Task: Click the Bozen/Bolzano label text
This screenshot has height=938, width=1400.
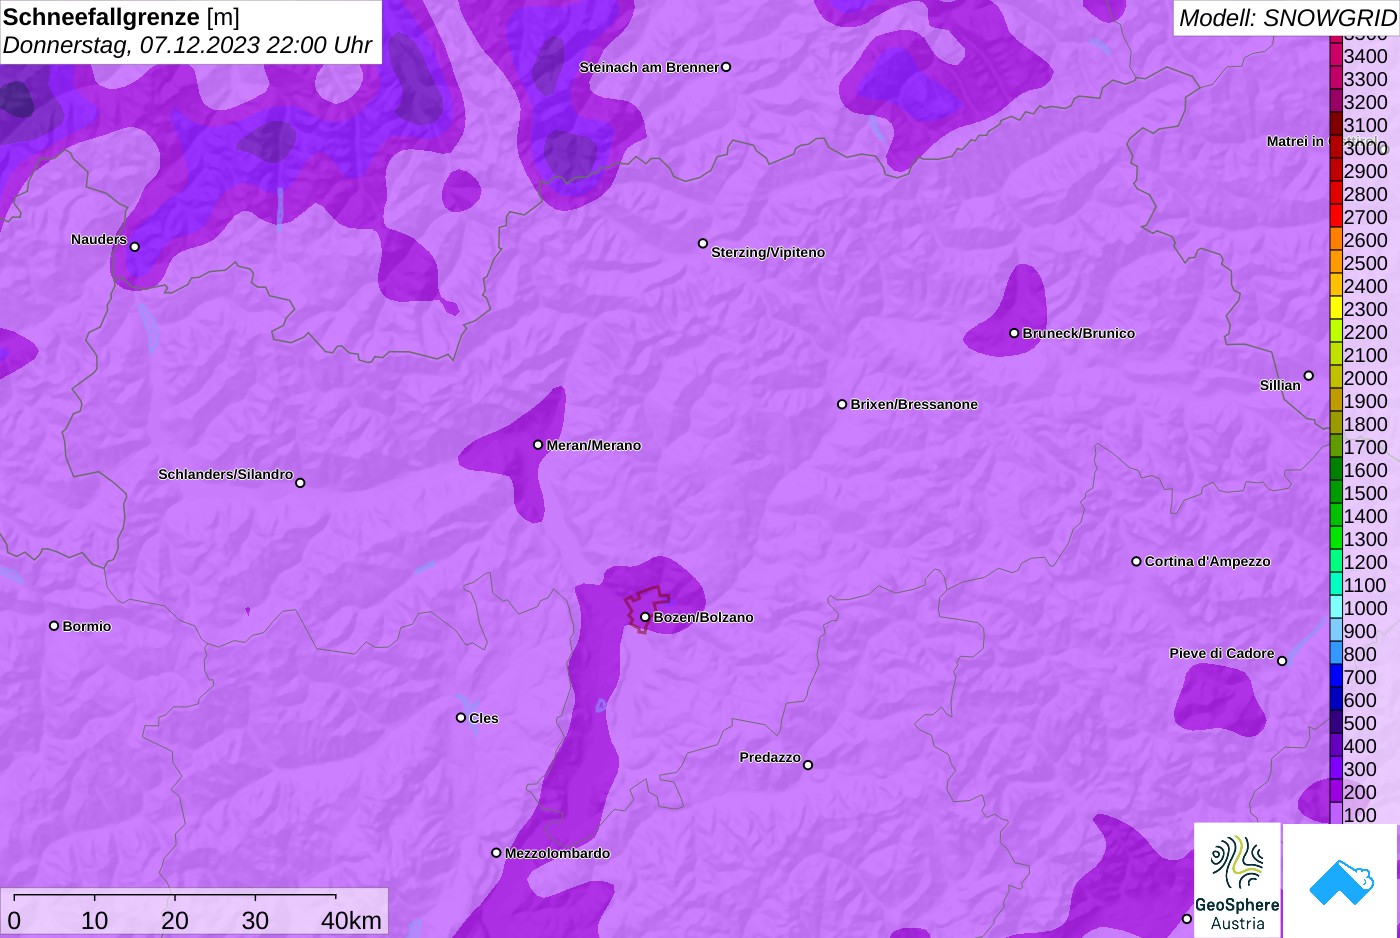Action: [703, 617]
